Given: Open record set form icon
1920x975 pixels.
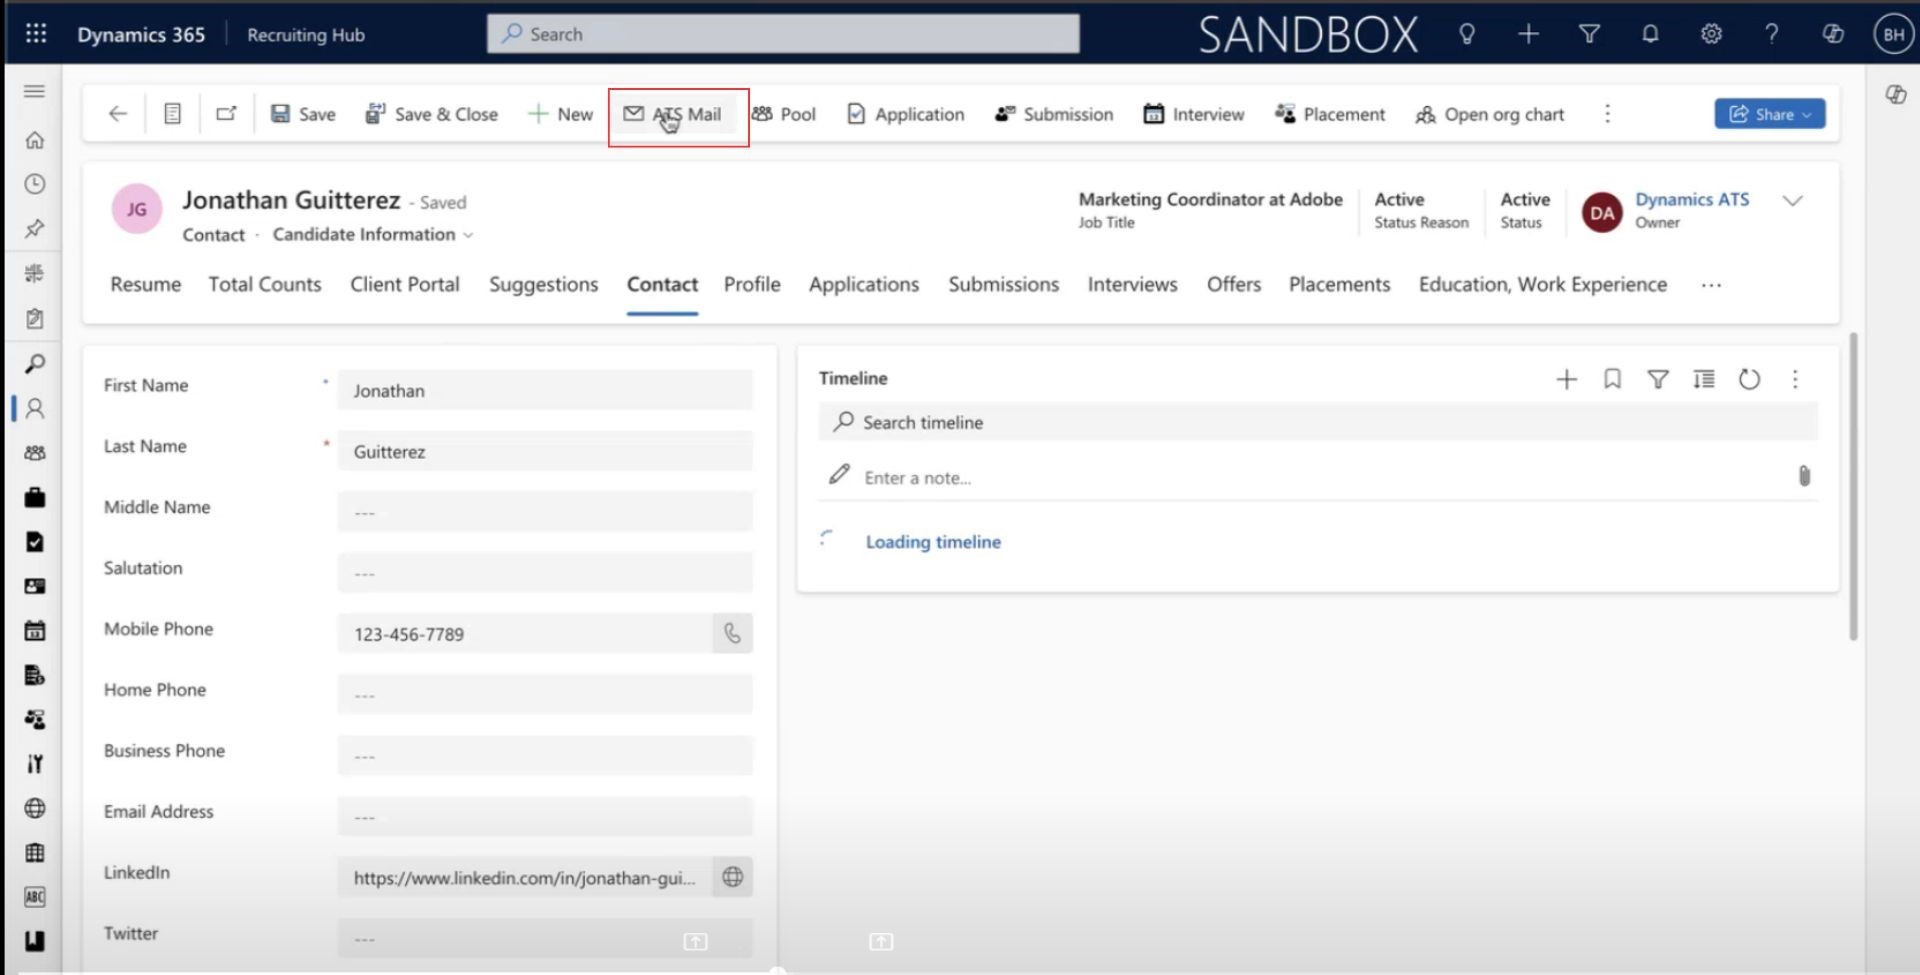Looking at the screenshot, I should tap(172, 114).
